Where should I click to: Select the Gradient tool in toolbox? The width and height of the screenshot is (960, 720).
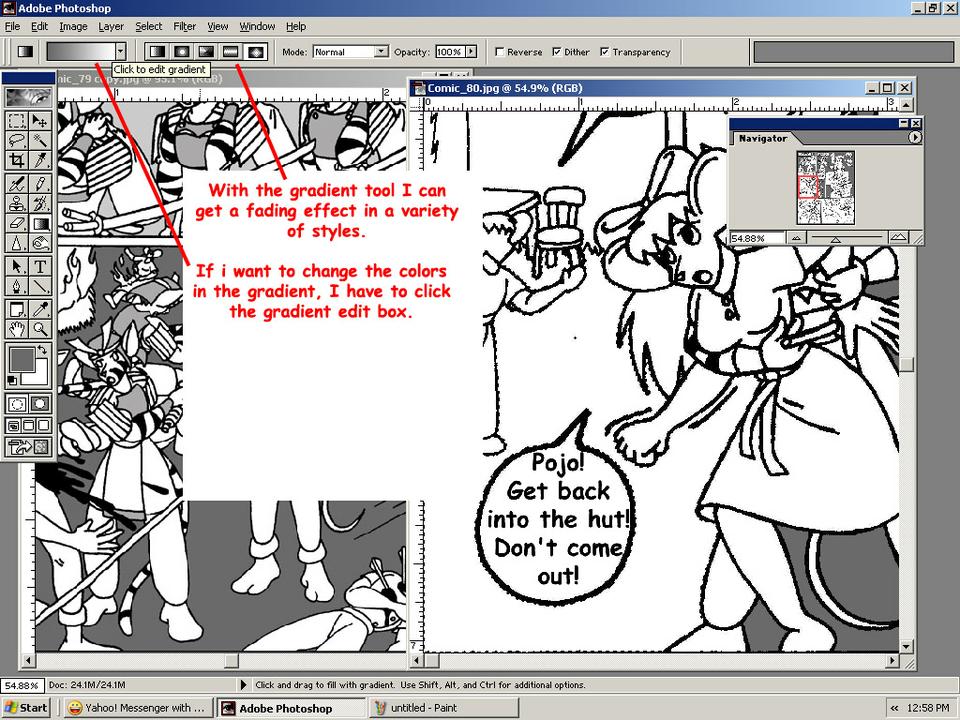click(x=40, y=223)
